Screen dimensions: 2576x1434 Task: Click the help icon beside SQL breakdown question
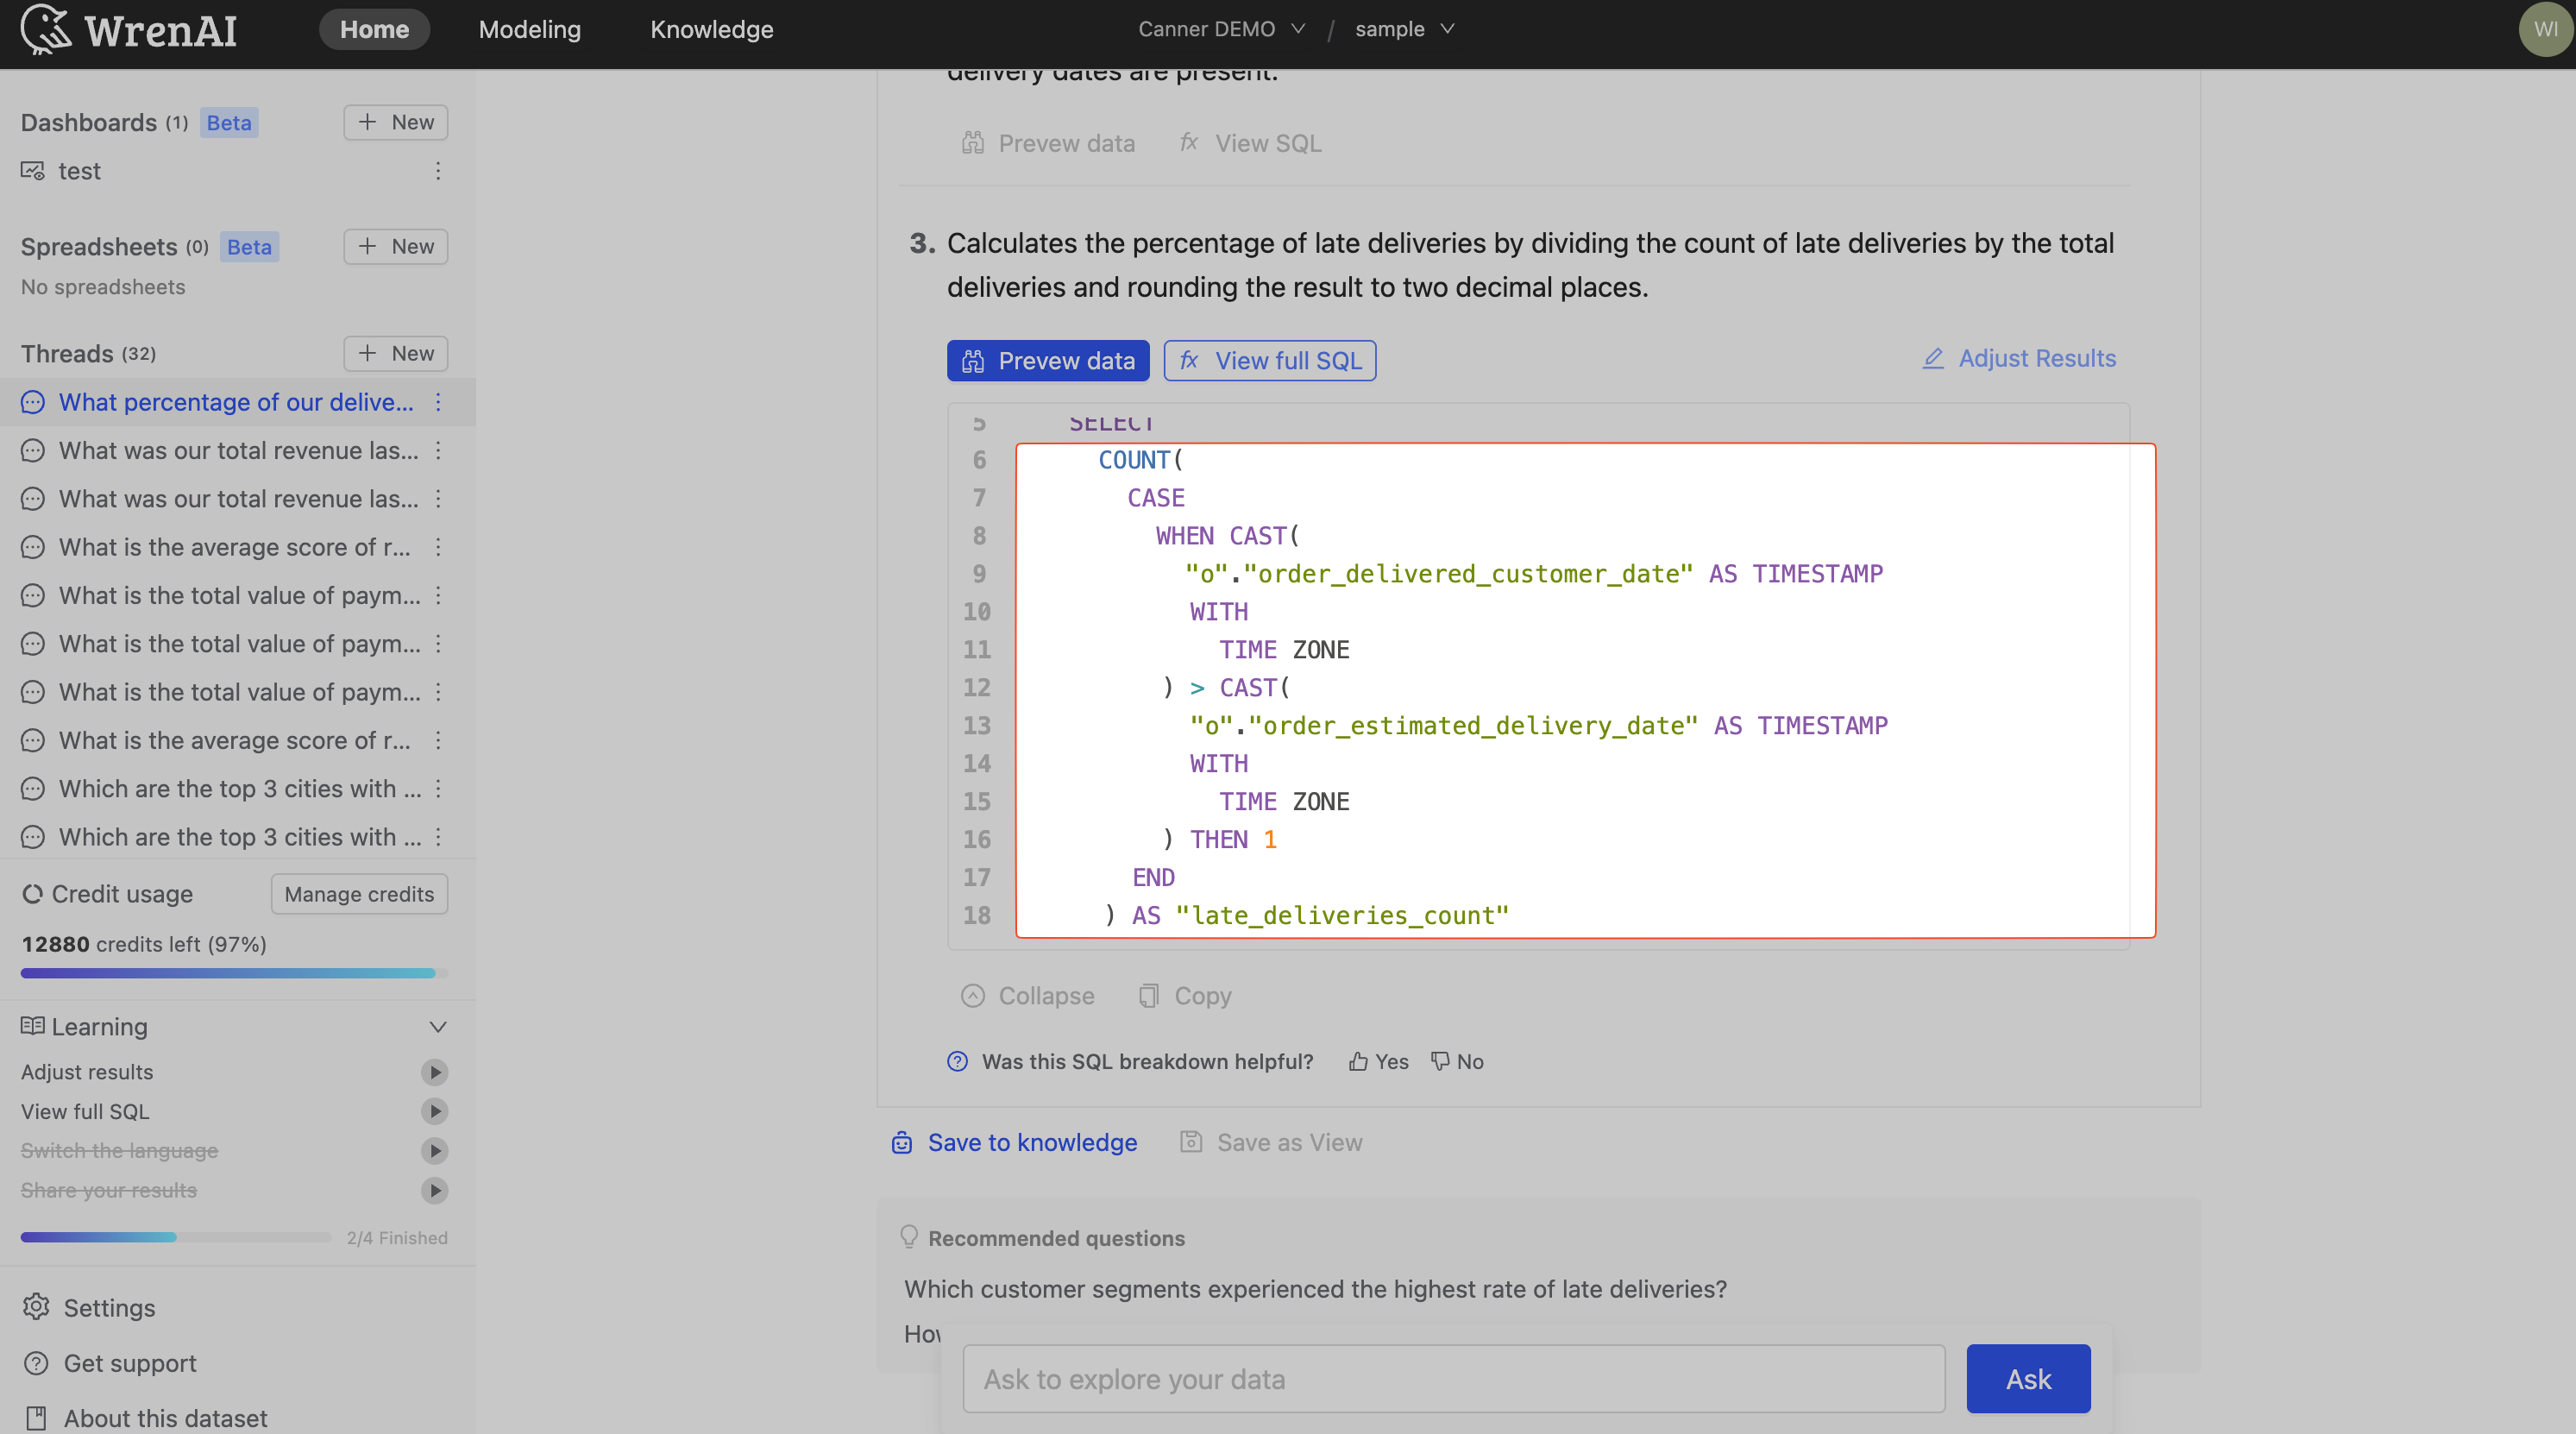(x=957, y=1061)
